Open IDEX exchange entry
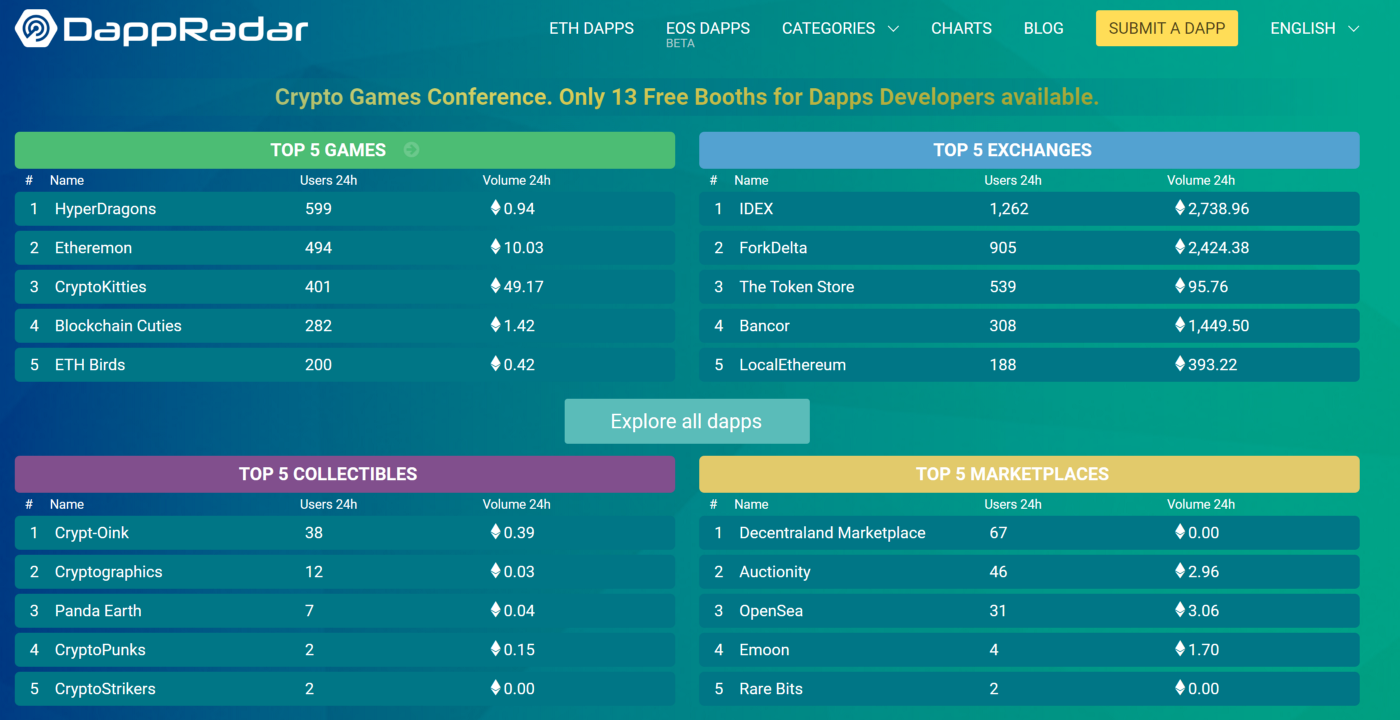The image size is (1400, 720). (1029, 209)
